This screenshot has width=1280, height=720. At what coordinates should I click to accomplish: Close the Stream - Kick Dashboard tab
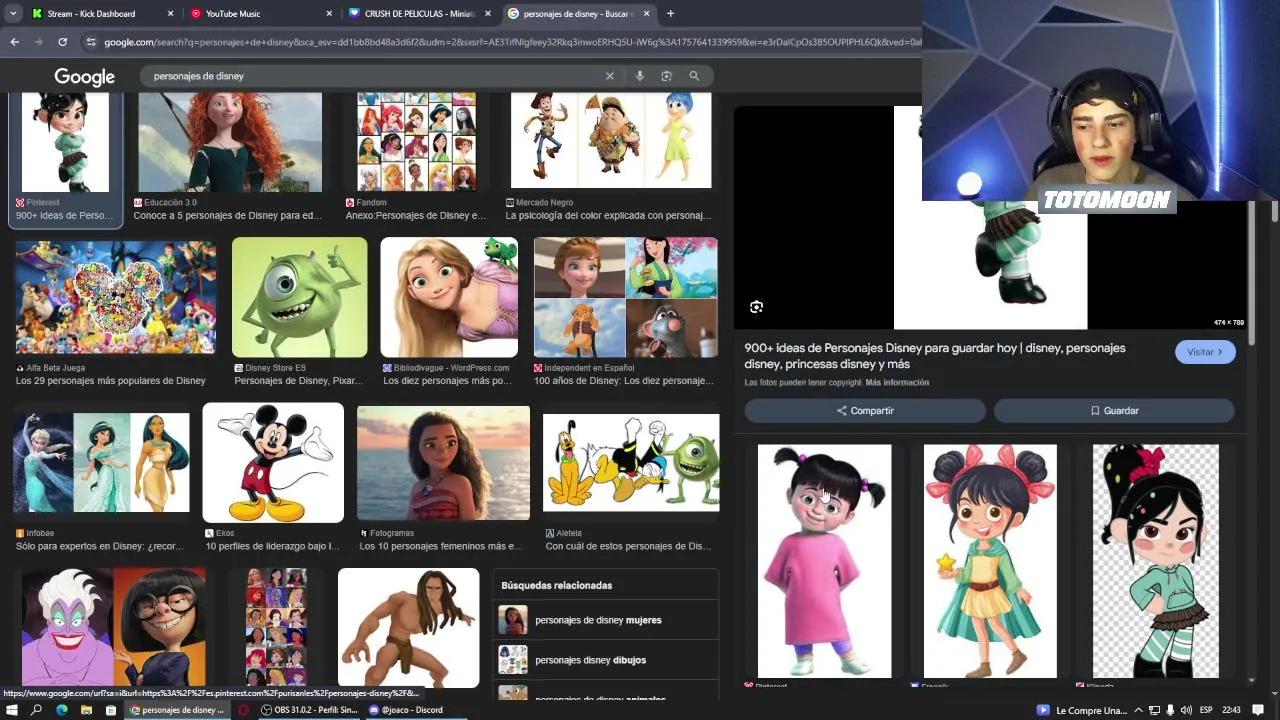click(170, 14)
